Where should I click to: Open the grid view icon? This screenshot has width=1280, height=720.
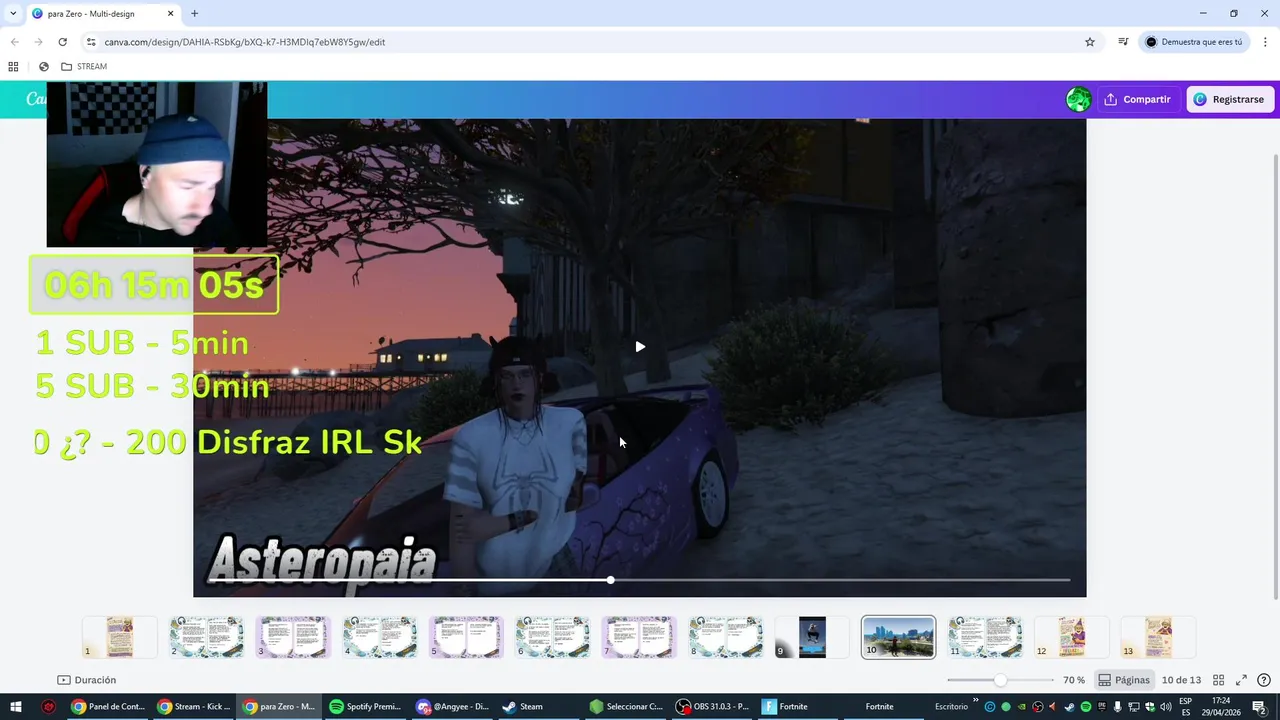tap(1218, 680)
